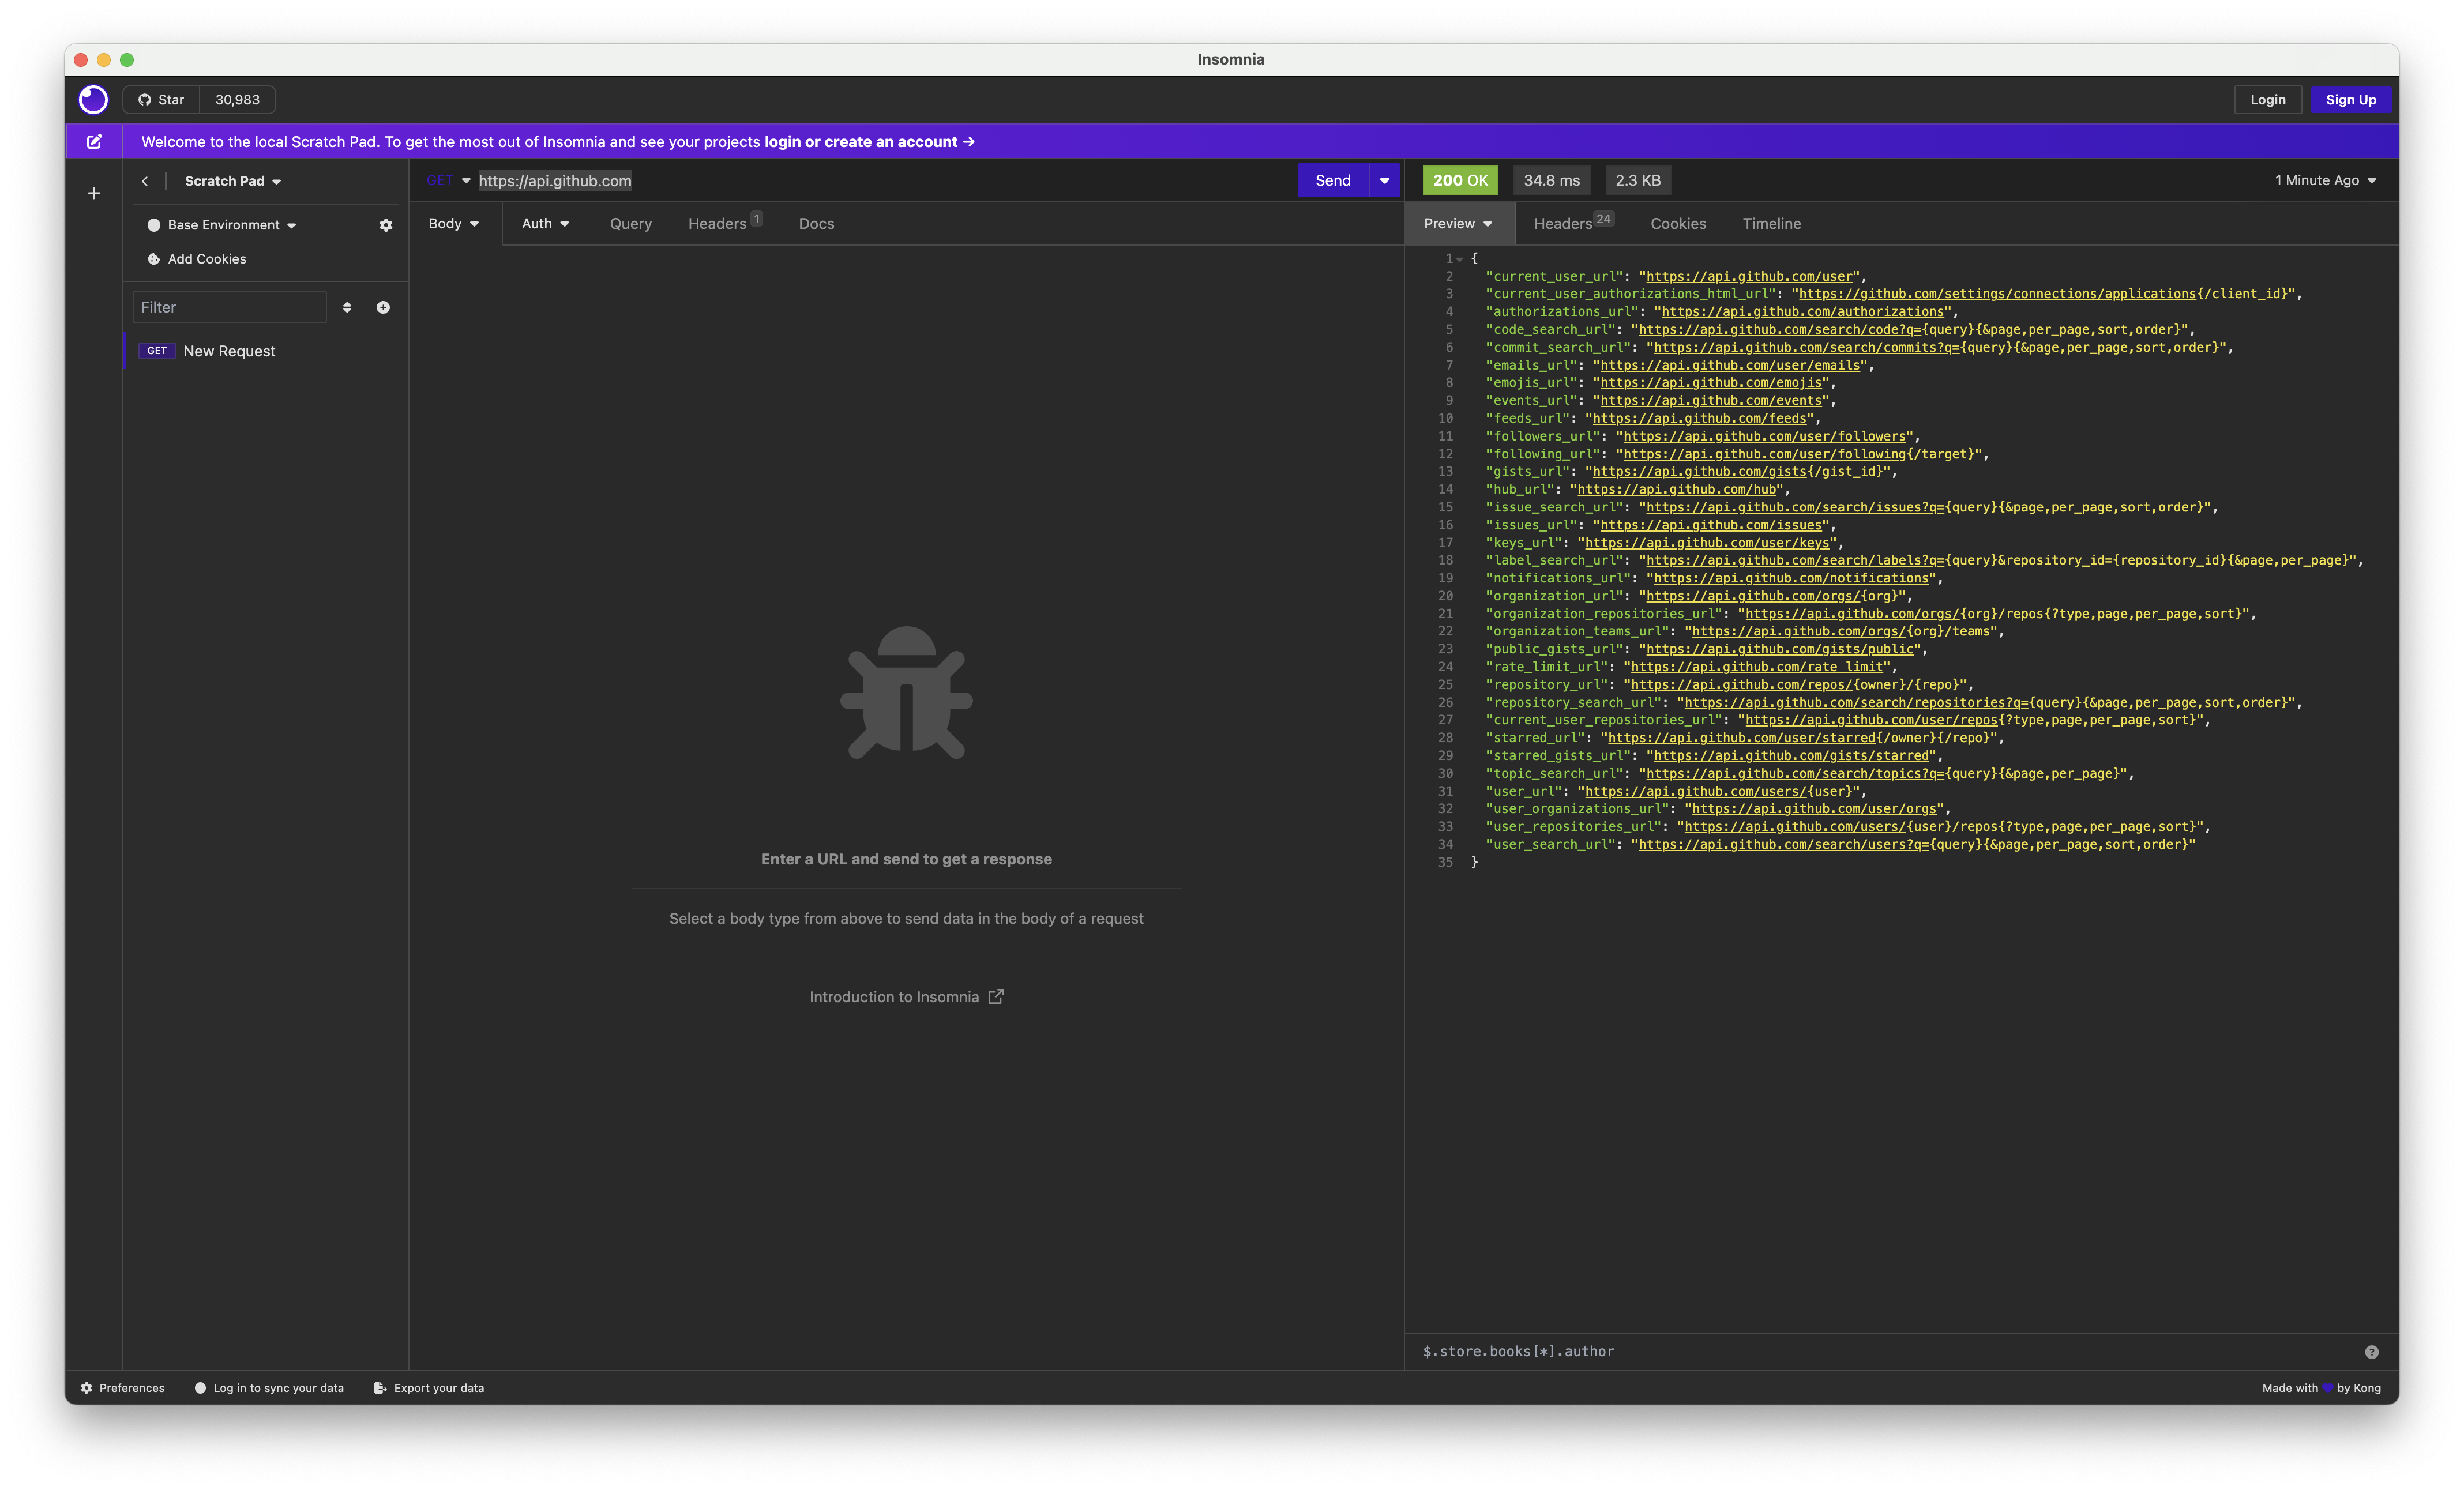Open Preferences in the status bar

pyautogui.click(x=123, y=1388)
